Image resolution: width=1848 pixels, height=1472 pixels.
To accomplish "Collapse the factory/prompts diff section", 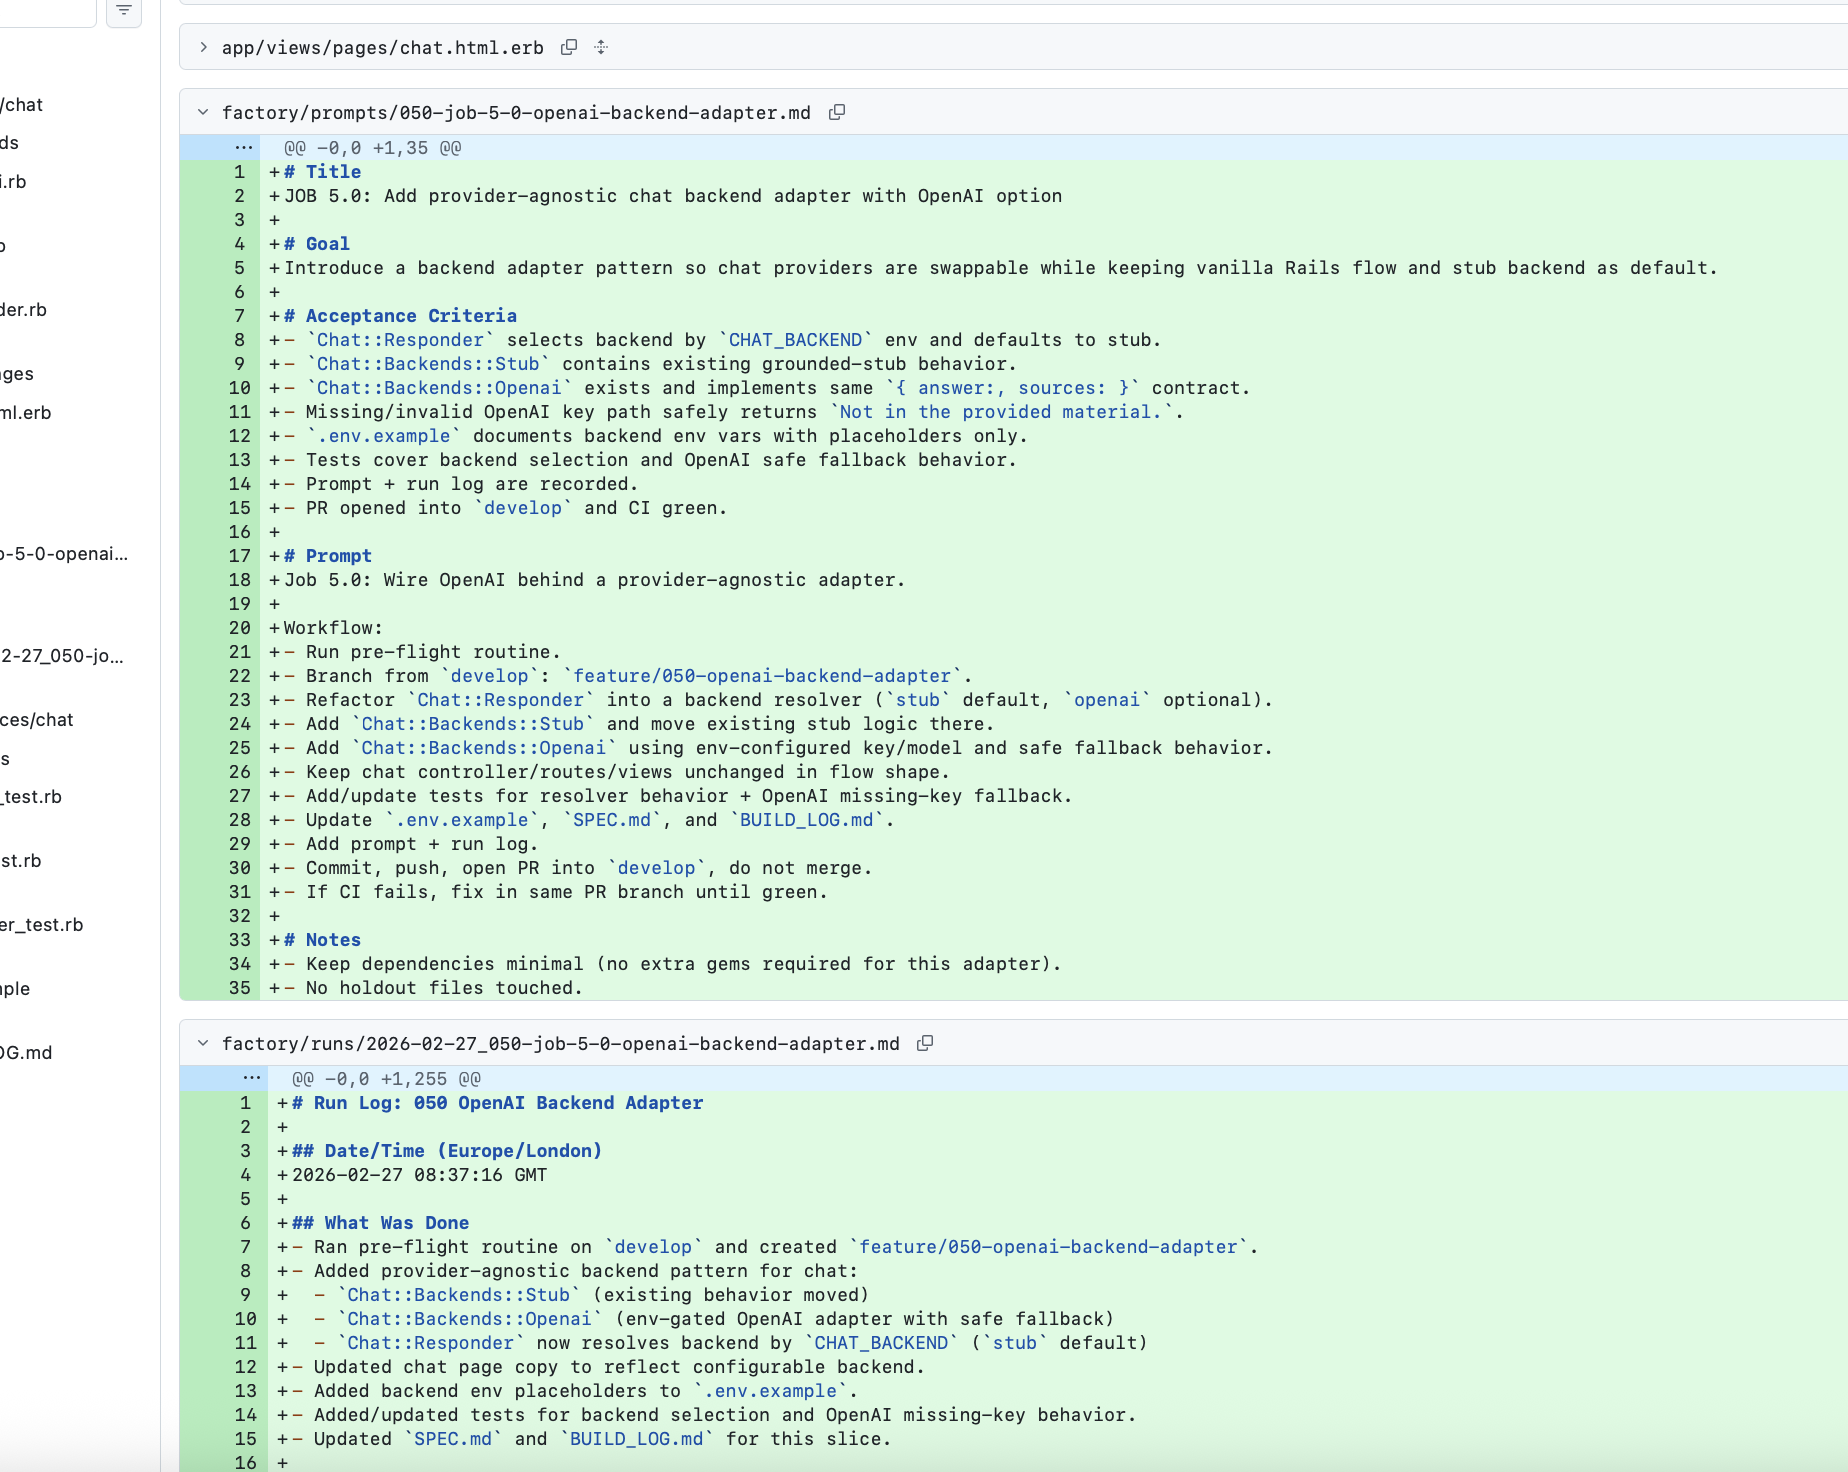I will (x=203, y=112).
